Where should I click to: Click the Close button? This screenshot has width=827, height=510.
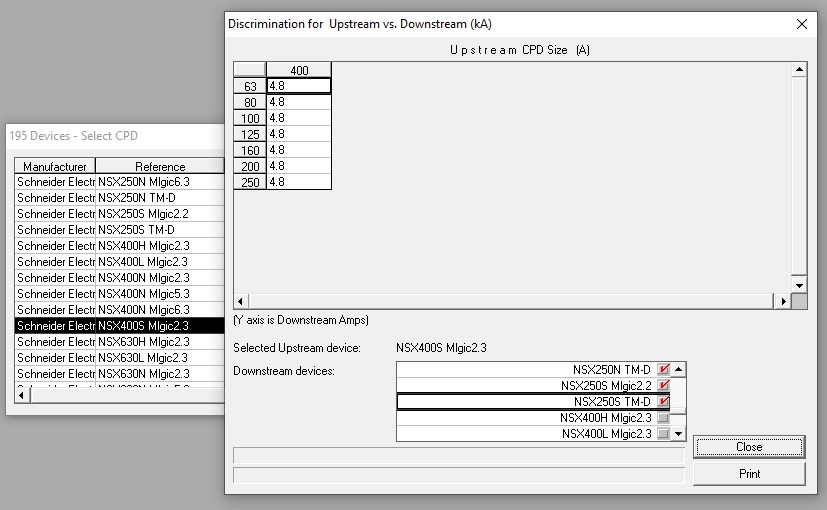(x=749, y=447)
